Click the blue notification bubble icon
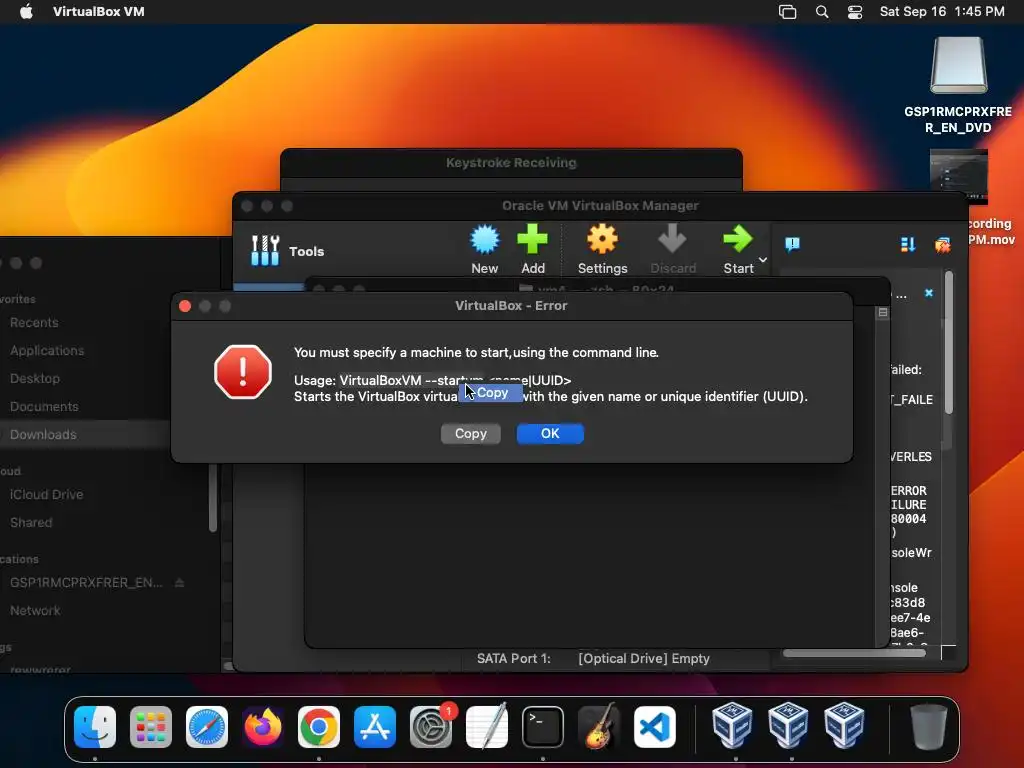 [x=792, y=244]
